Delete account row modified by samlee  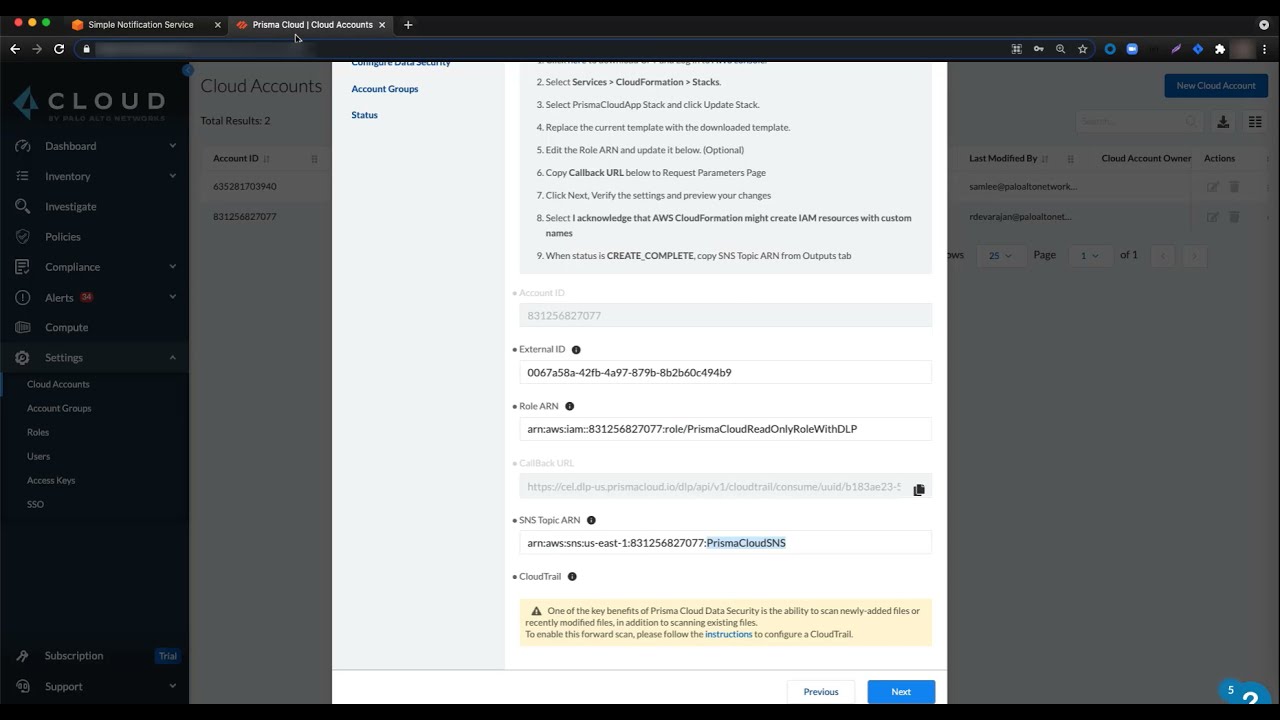coord(1234,187)
